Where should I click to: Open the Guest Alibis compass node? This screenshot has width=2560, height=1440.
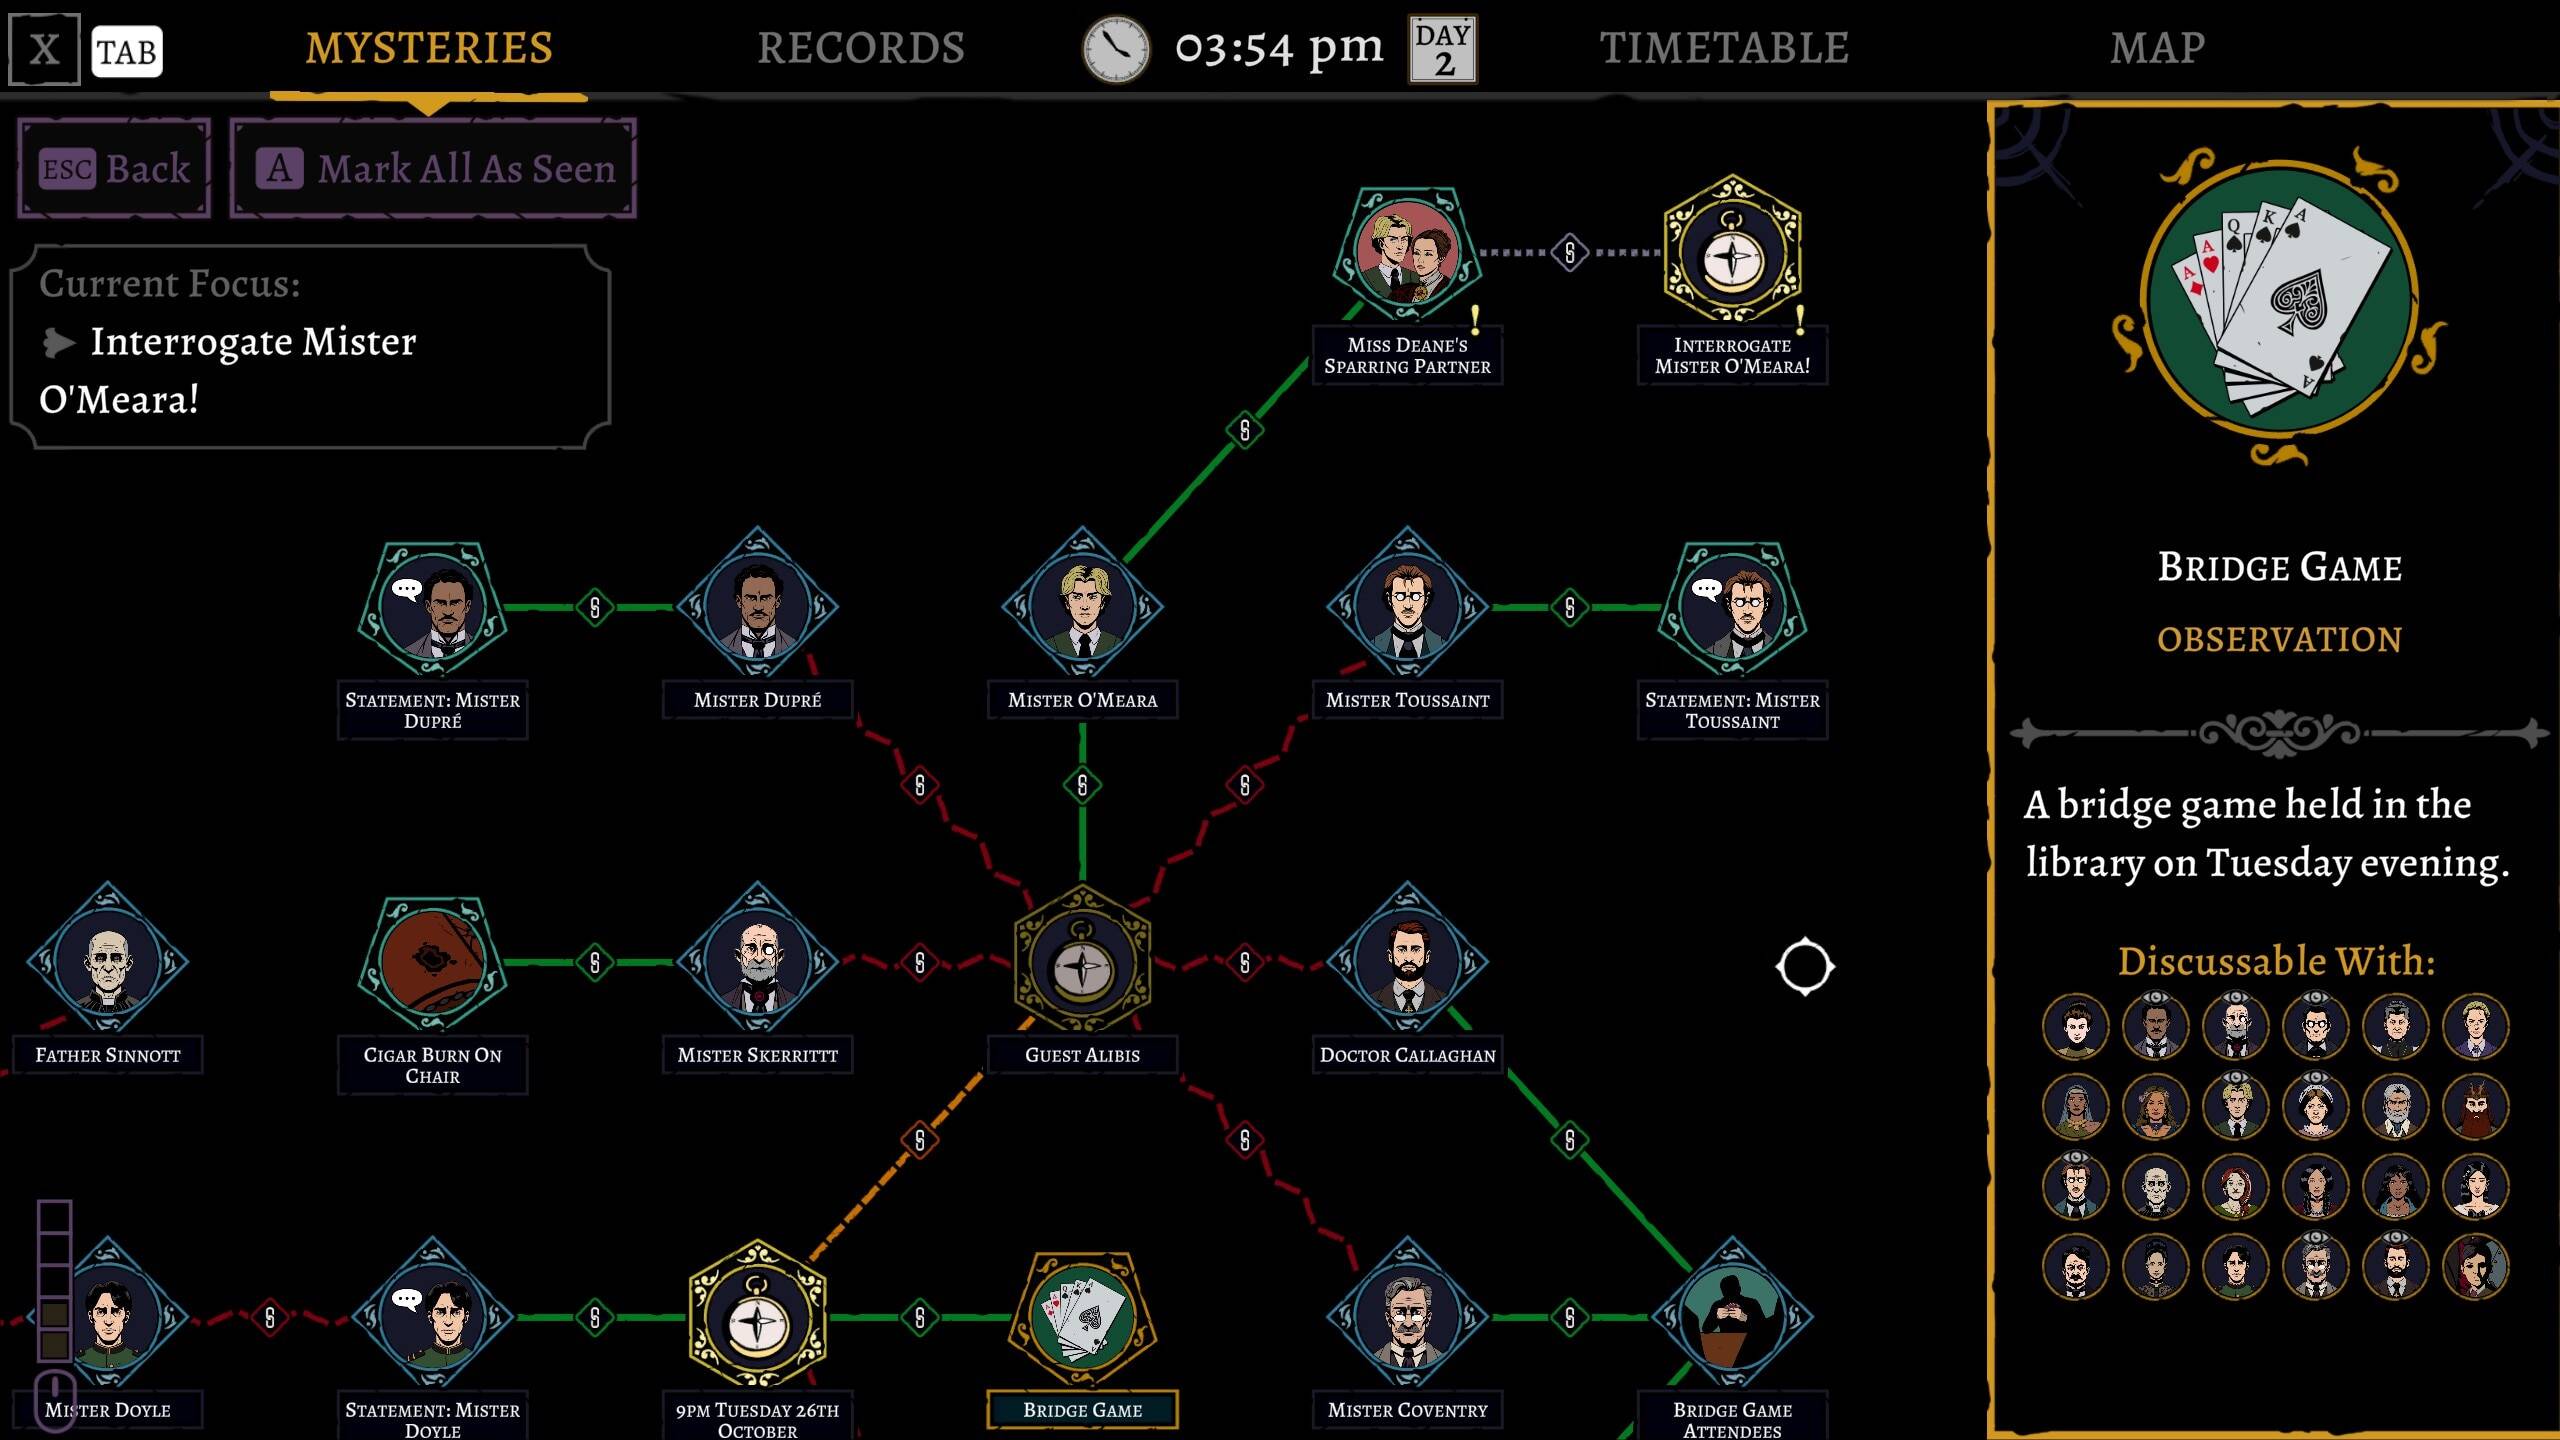[1082, 964]
